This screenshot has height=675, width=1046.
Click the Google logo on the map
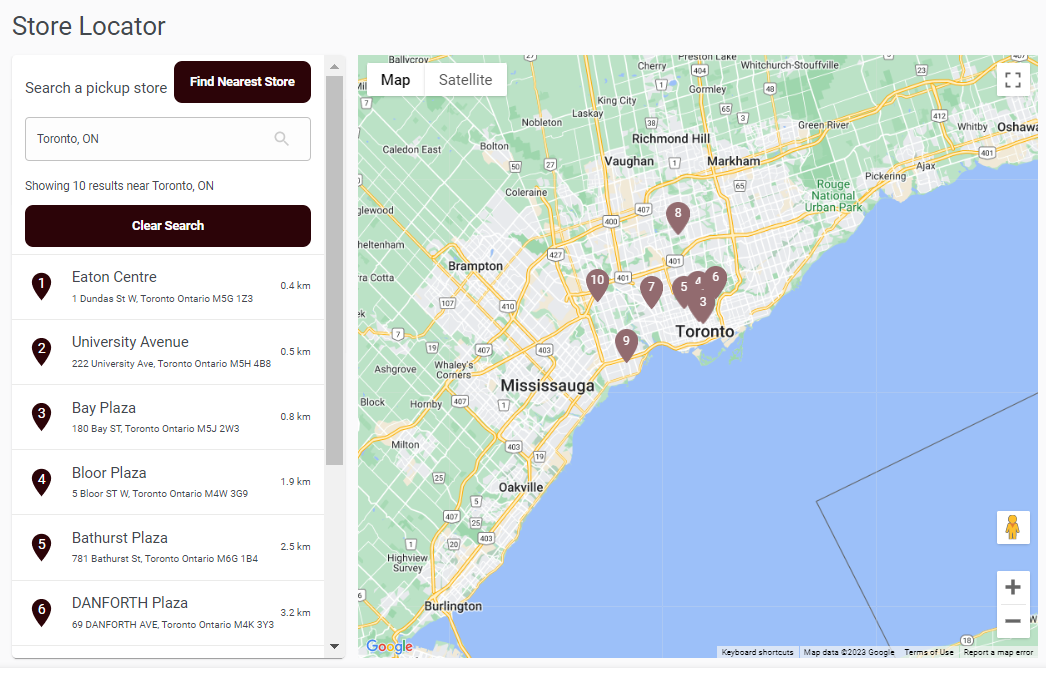[x=390, y=646]
